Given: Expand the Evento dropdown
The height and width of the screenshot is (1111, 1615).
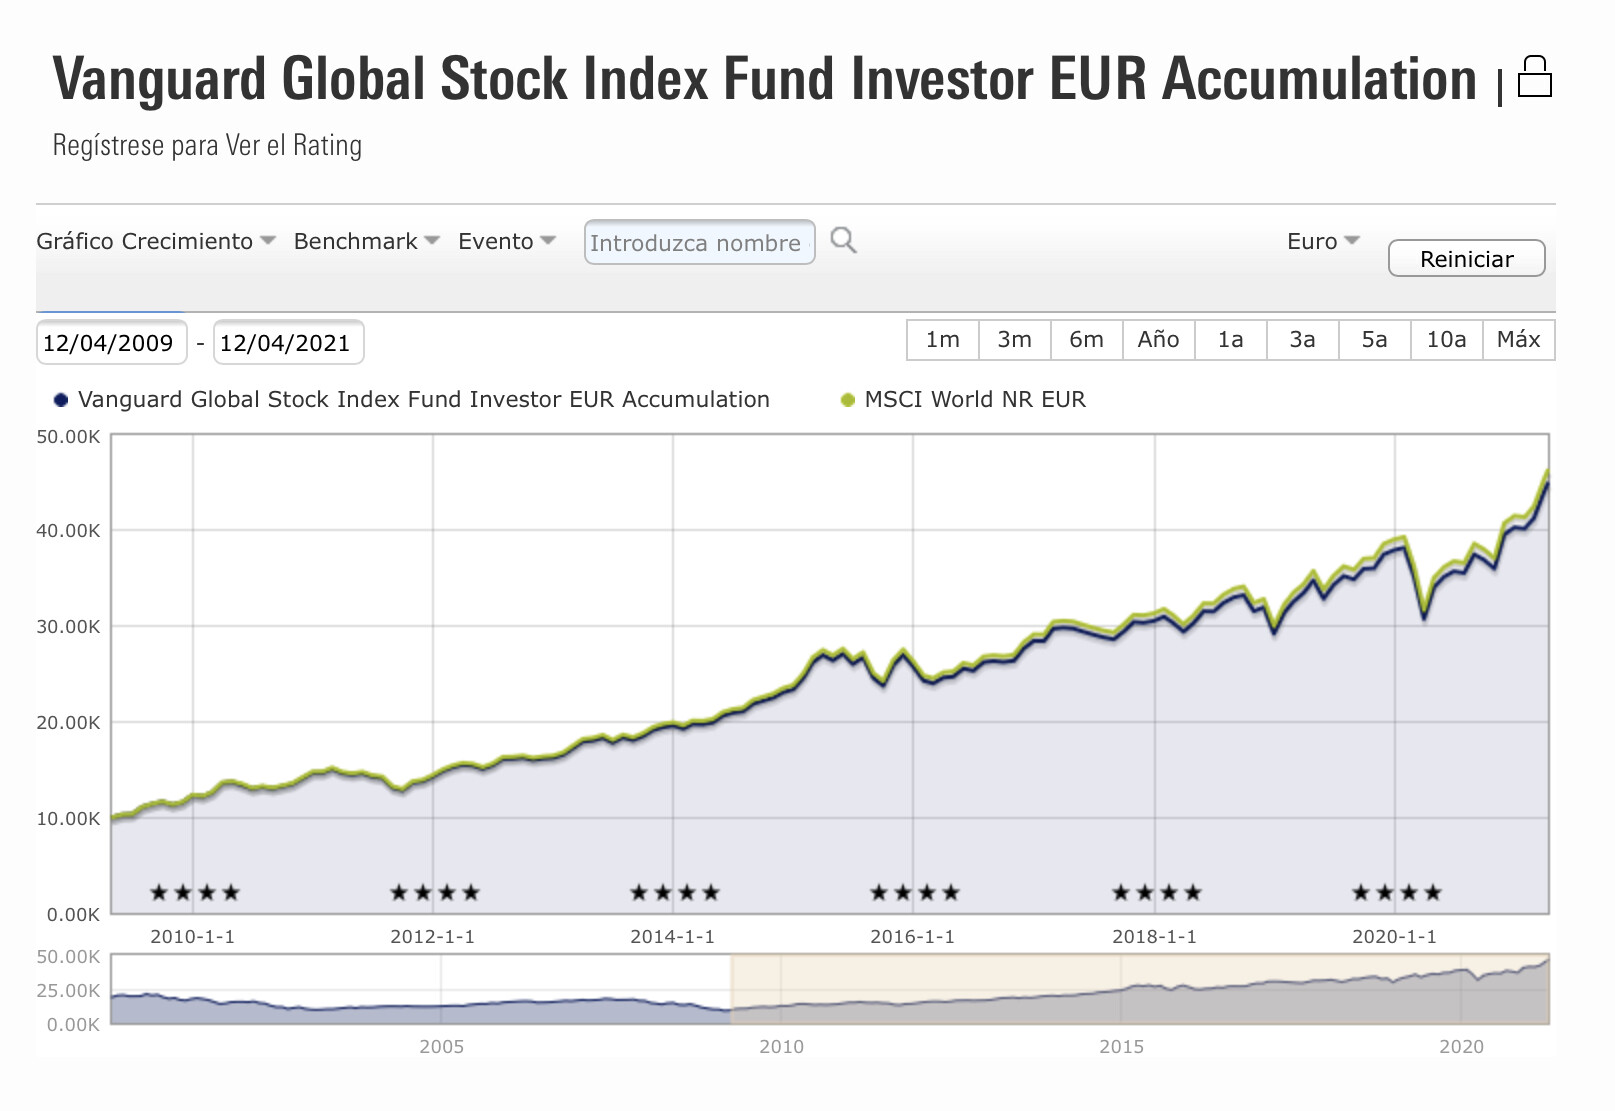Looking at the screenshot, I should point(507,241).
